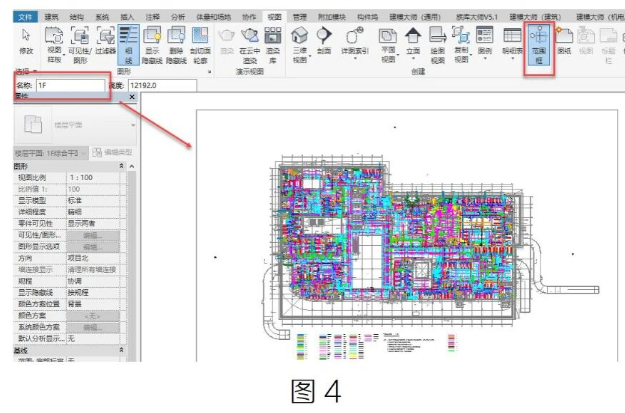Switch to the 分析 ribbon tab
Viewport: 625px width, 413px height.
coord(178,17)
